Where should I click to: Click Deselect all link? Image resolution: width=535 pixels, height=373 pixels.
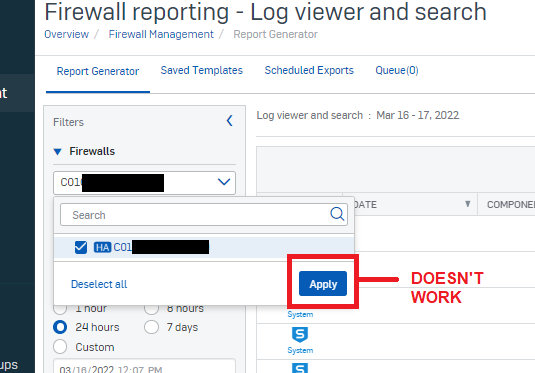coord(99,284)
